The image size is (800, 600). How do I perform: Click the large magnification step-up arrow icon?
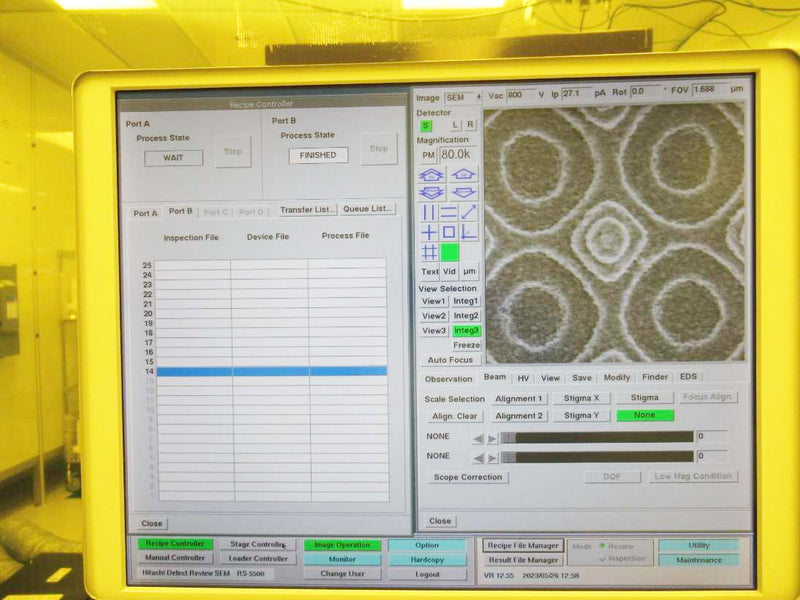(x=431, y=175)
